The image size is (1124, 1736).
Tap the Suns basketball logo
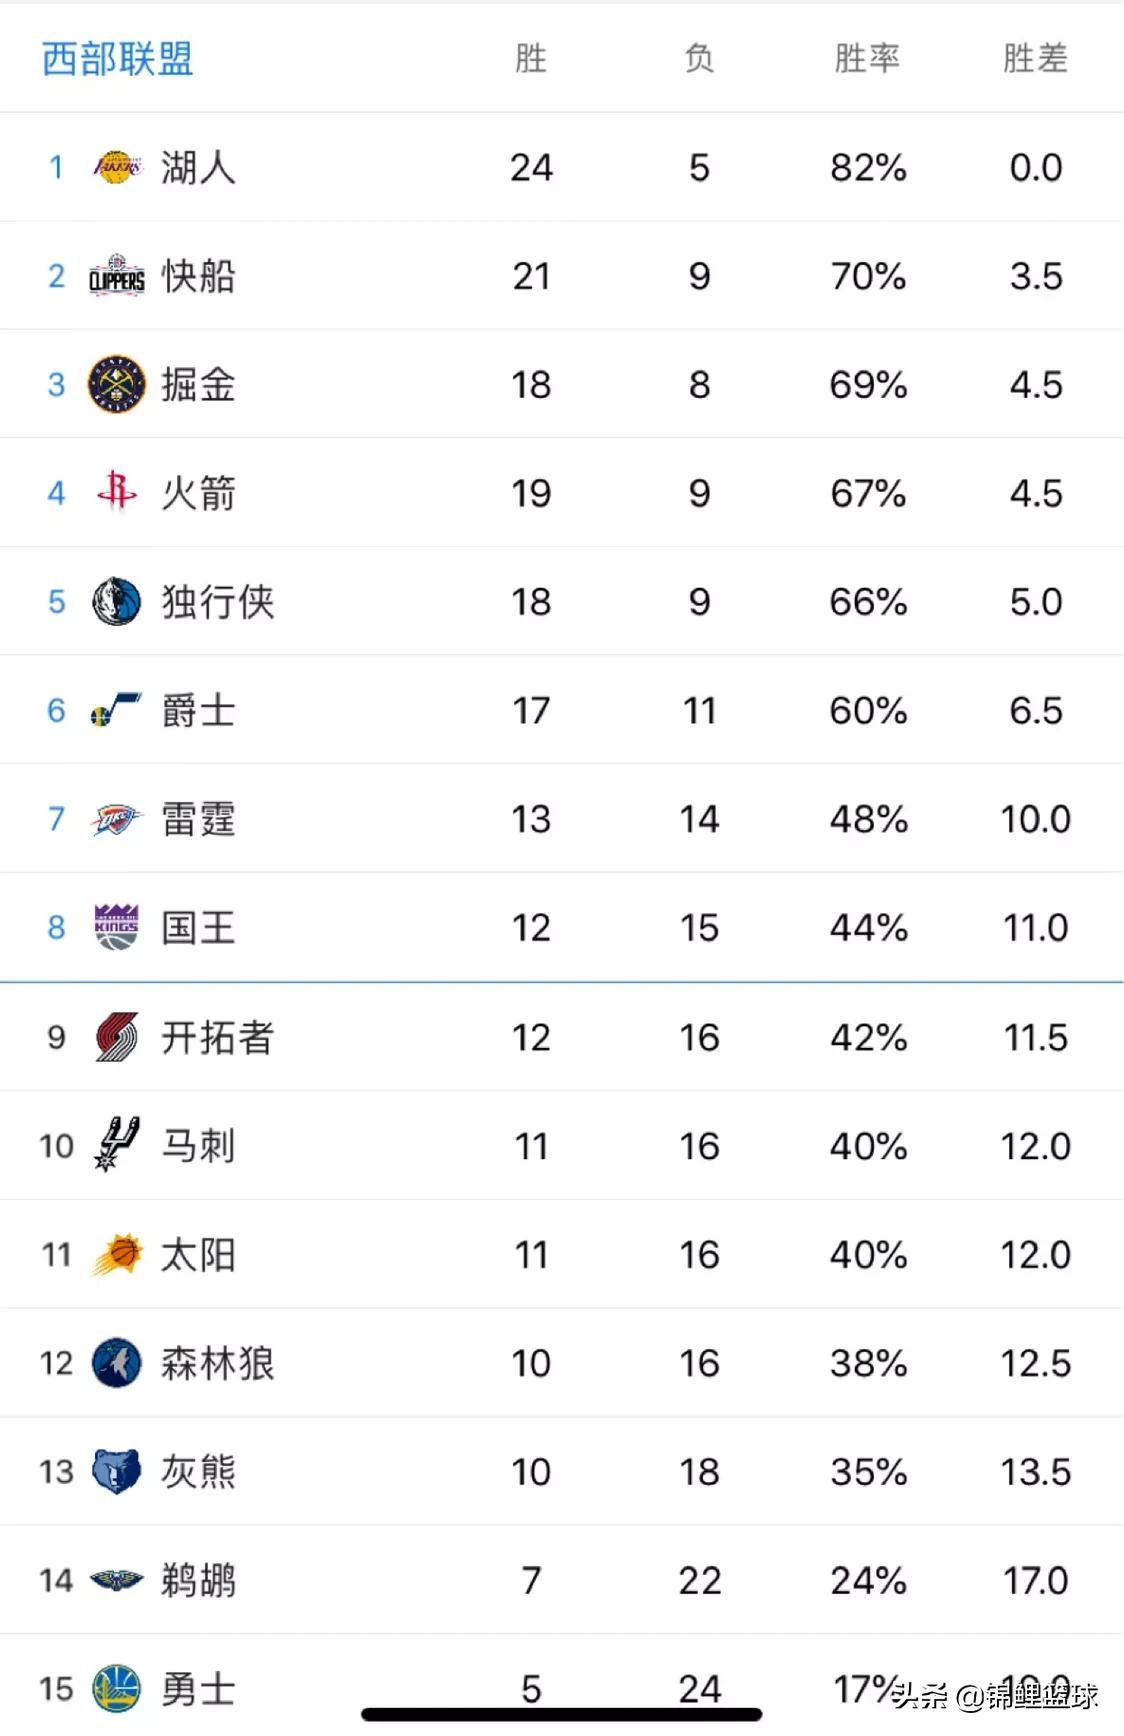click(117, 1254)
